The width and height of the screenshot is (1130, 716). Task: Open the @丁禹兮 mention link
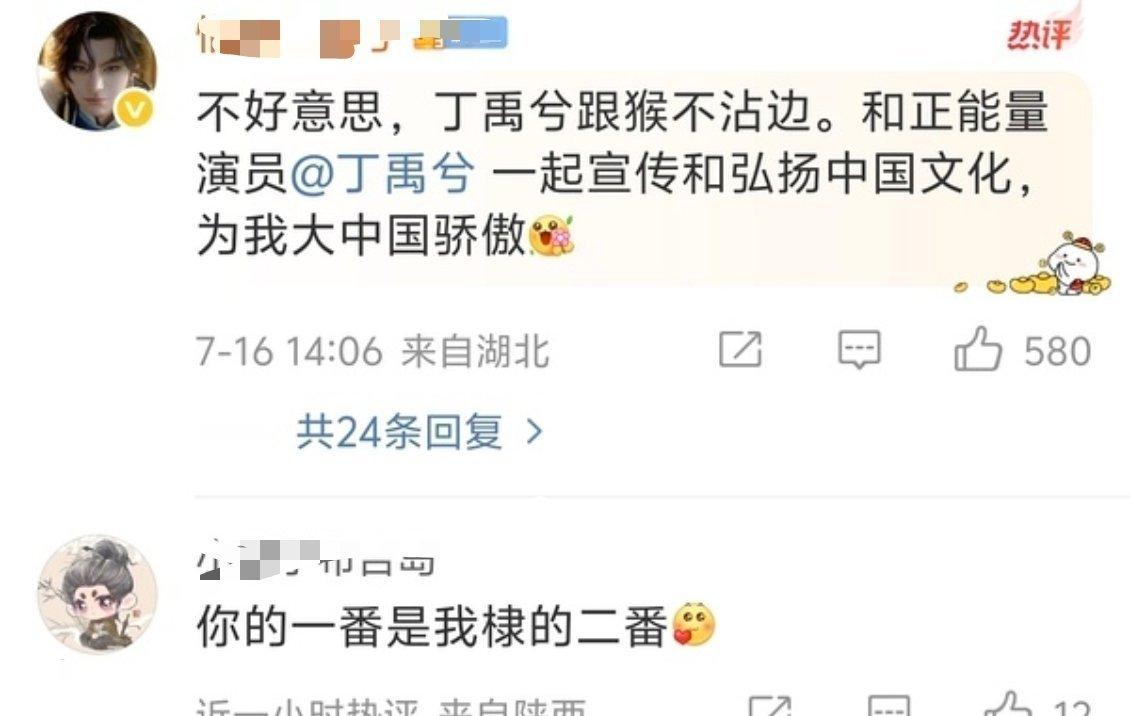tap(381, 174)
